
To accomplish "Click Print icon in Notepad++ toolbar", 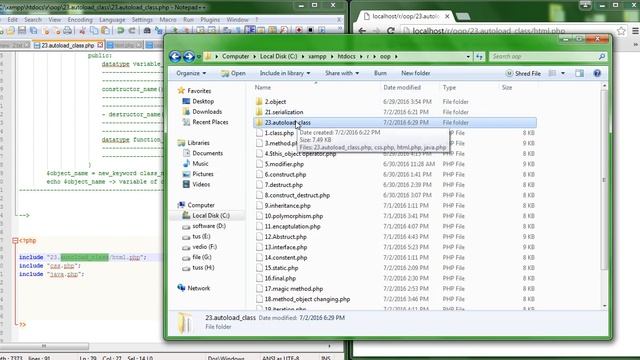I will point(68,31).
